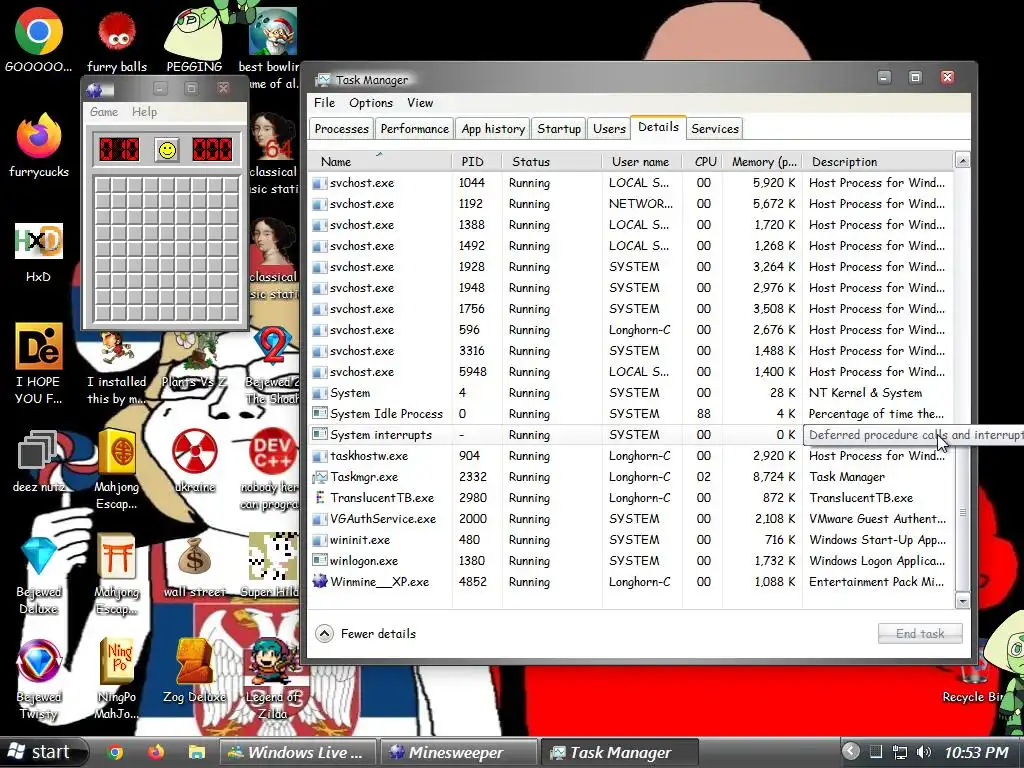Sort processes by Name column header

[x=379, y=161]
